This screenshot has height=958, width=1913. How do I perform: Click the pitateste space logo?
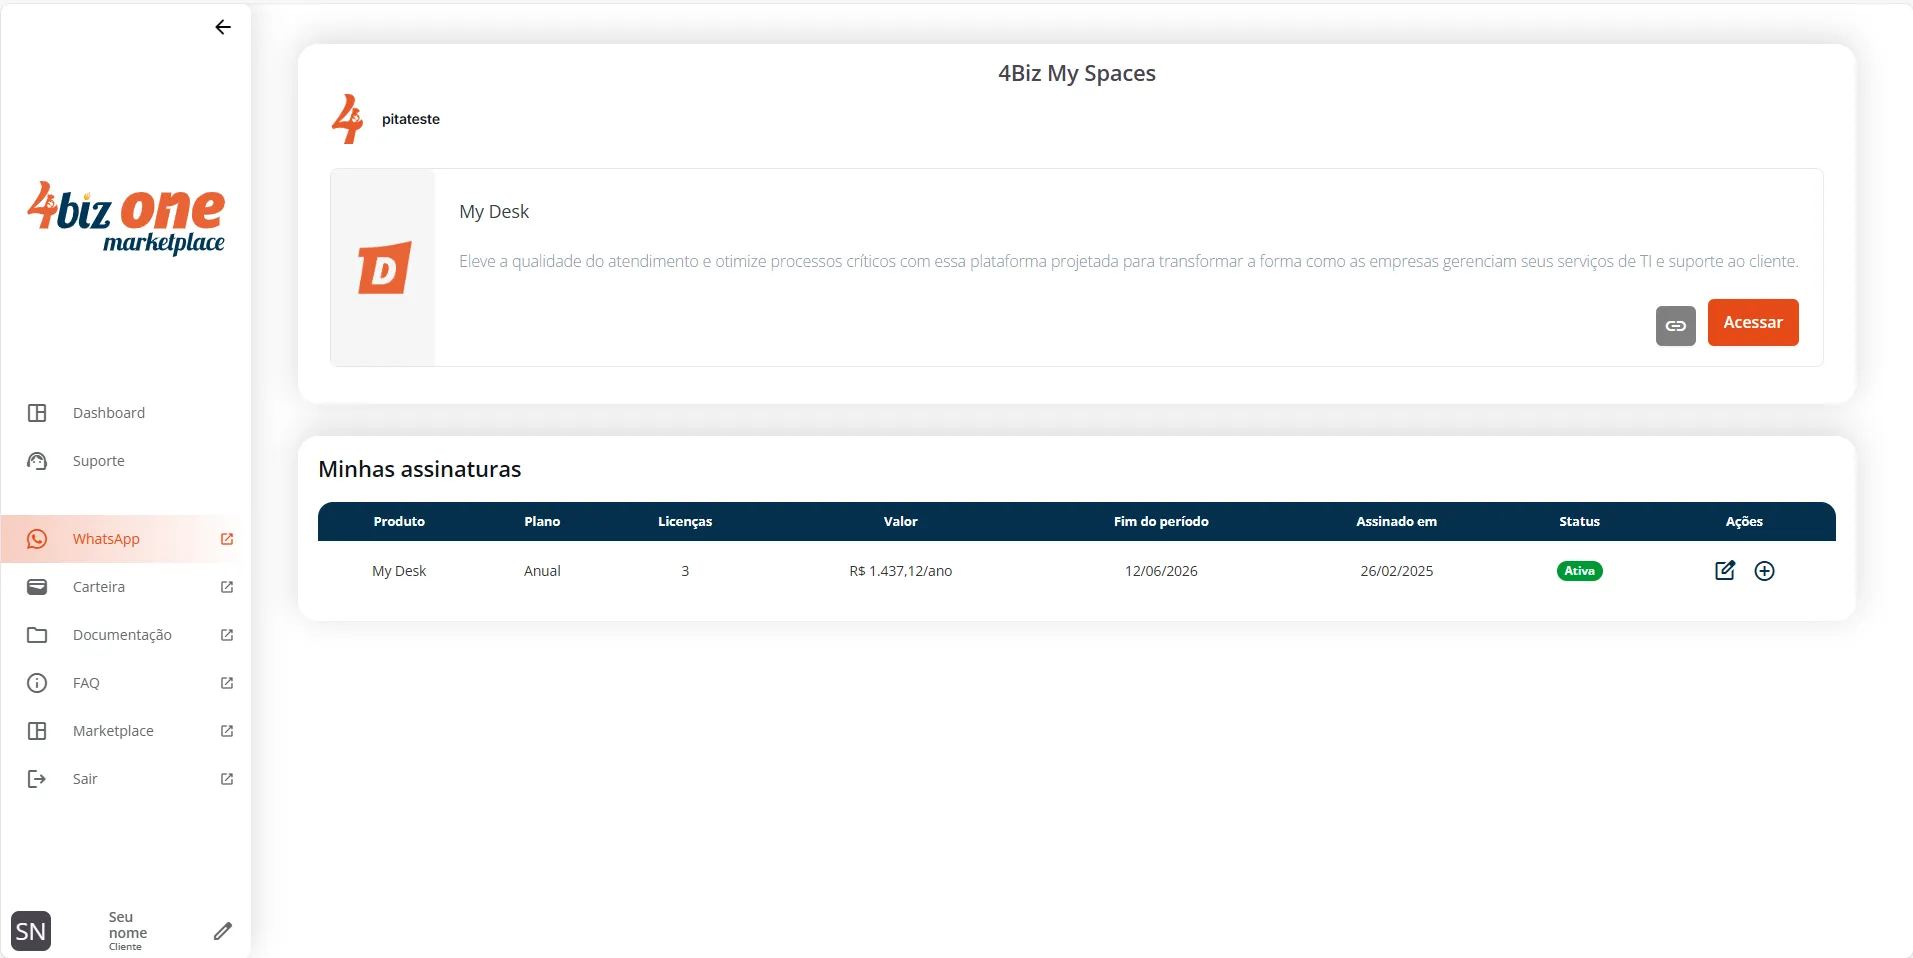click(348, 119)
